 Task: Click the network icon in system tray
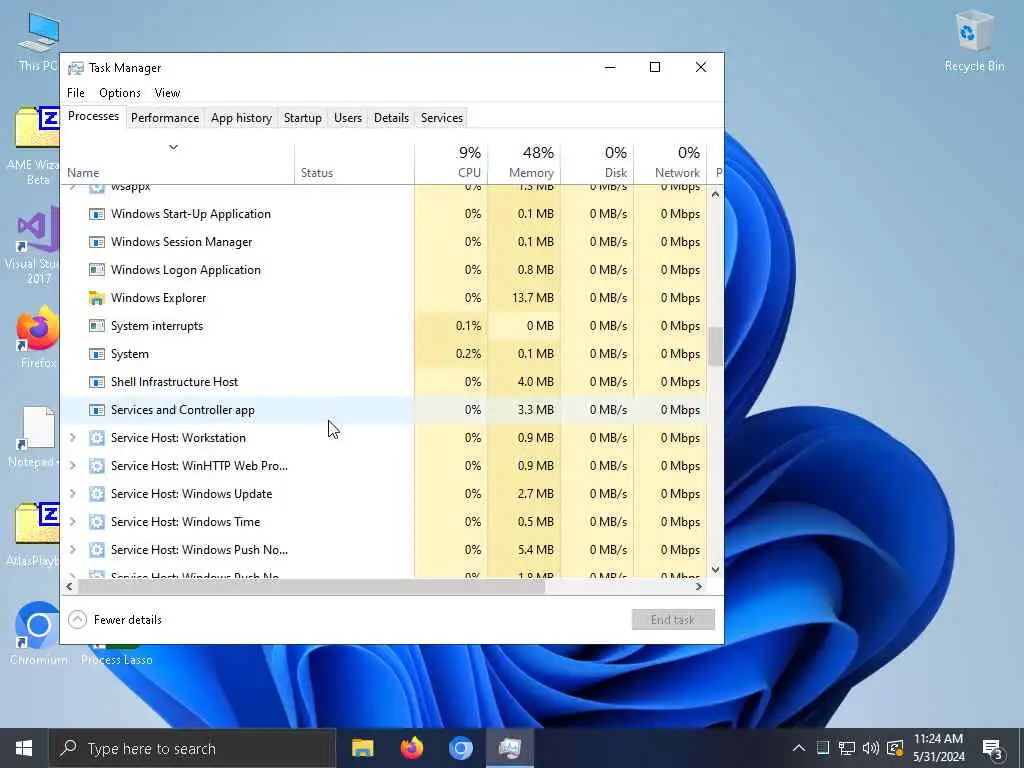846,748
